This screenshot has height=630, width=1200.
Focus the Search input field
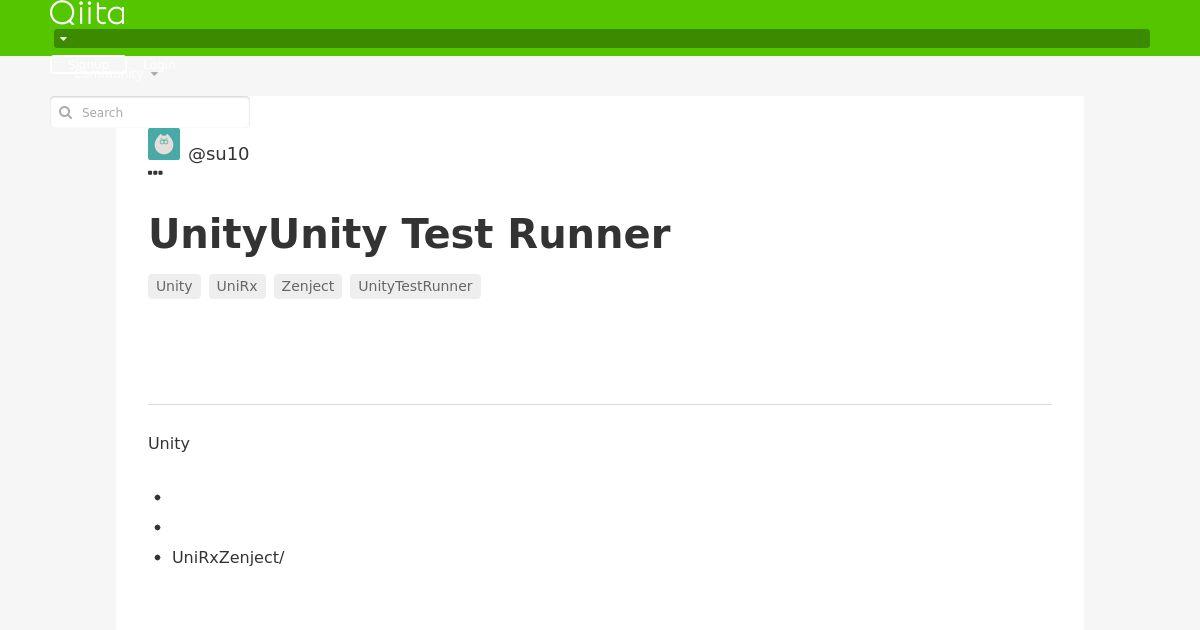(x=150, y=112)
